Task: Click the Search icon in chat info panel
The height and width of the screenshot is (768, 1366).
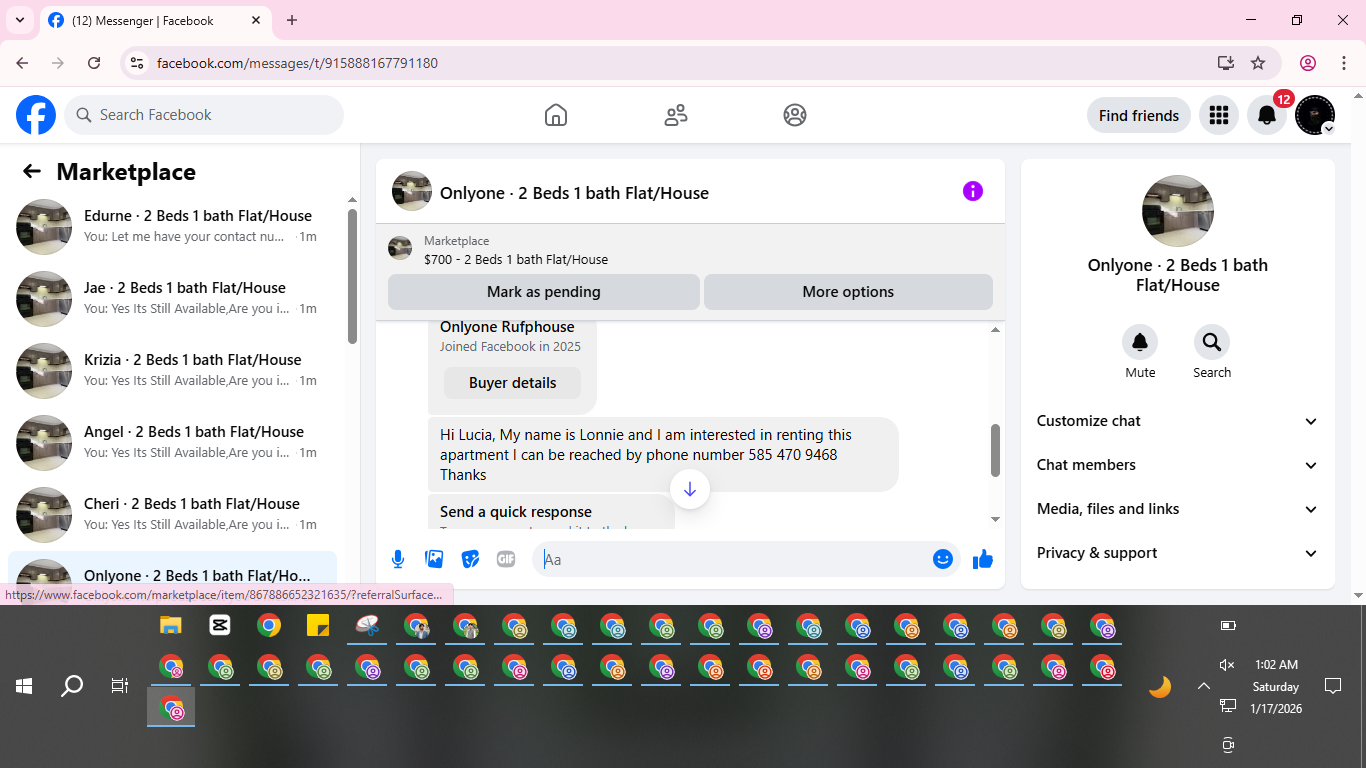Action: click(x=1212, y=342)
